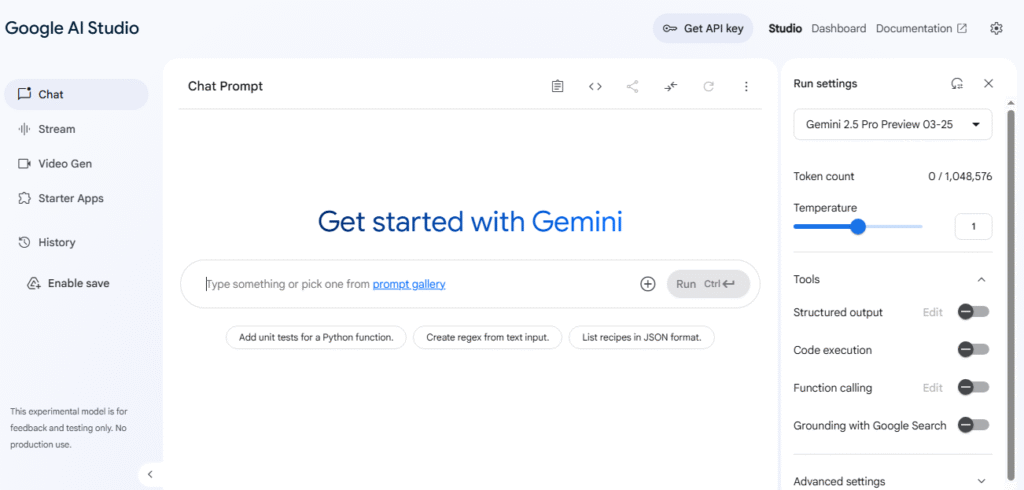Screen dimensions: 1024x490
Task: Click the plus icon to insert media
Action: 647,284
